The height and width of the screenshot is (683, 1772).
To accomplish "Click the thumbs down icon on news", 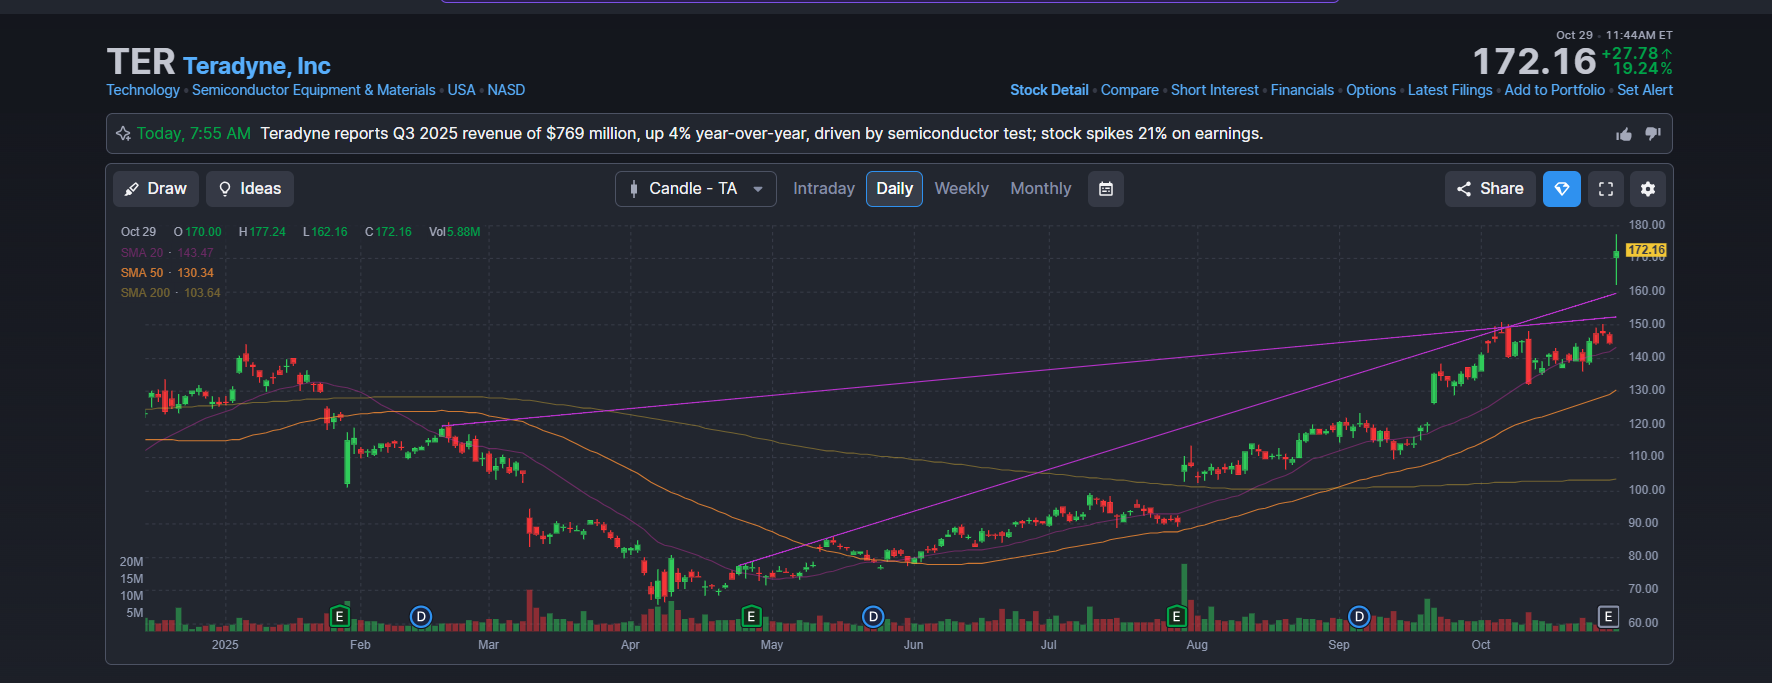I will click(1653, 134).
